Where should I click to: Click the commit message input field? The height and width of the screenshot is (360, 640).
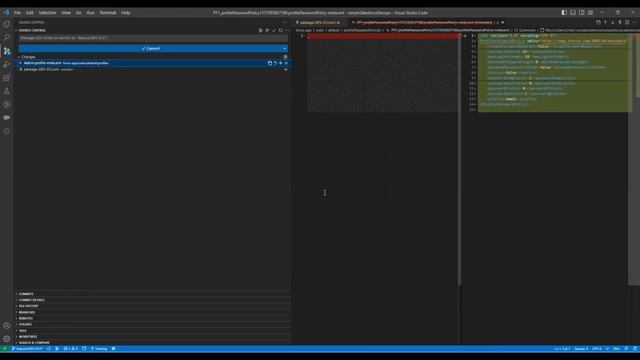(153, 38)
